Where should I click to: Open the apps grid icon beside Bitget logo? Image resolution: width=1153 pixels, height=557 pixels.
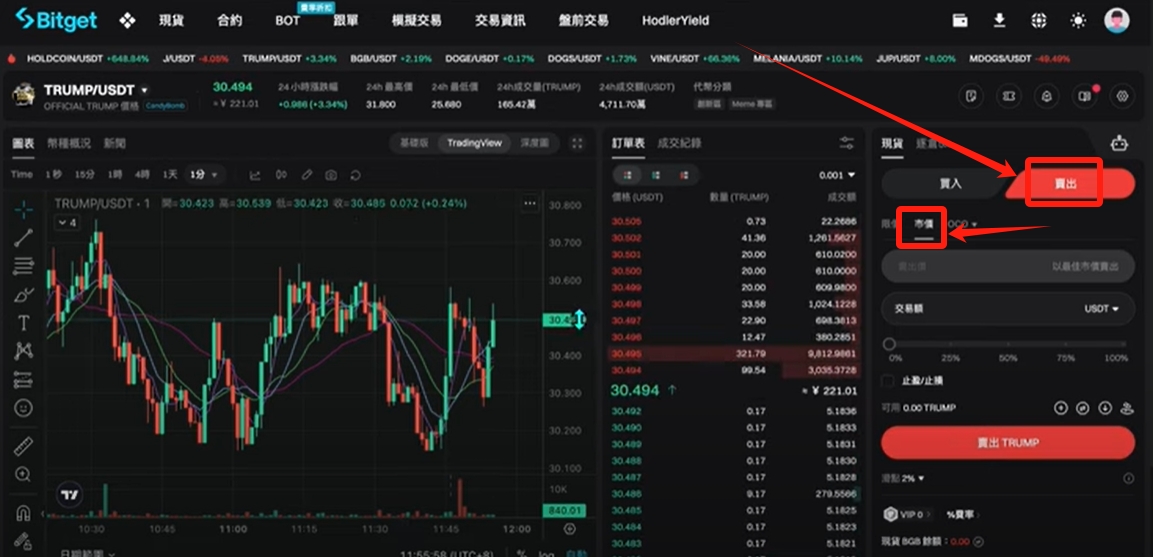127,21
